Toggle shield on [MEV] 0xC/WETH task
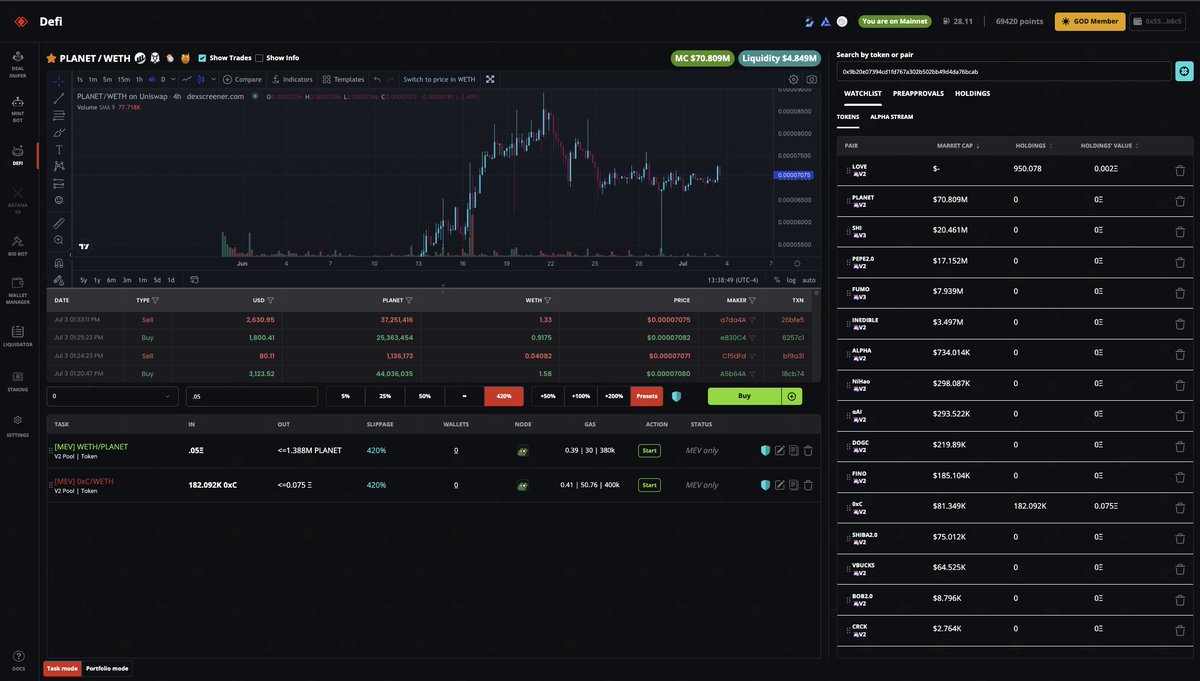The width and height of the screenshot is (1200, 681). coord(766,485)
